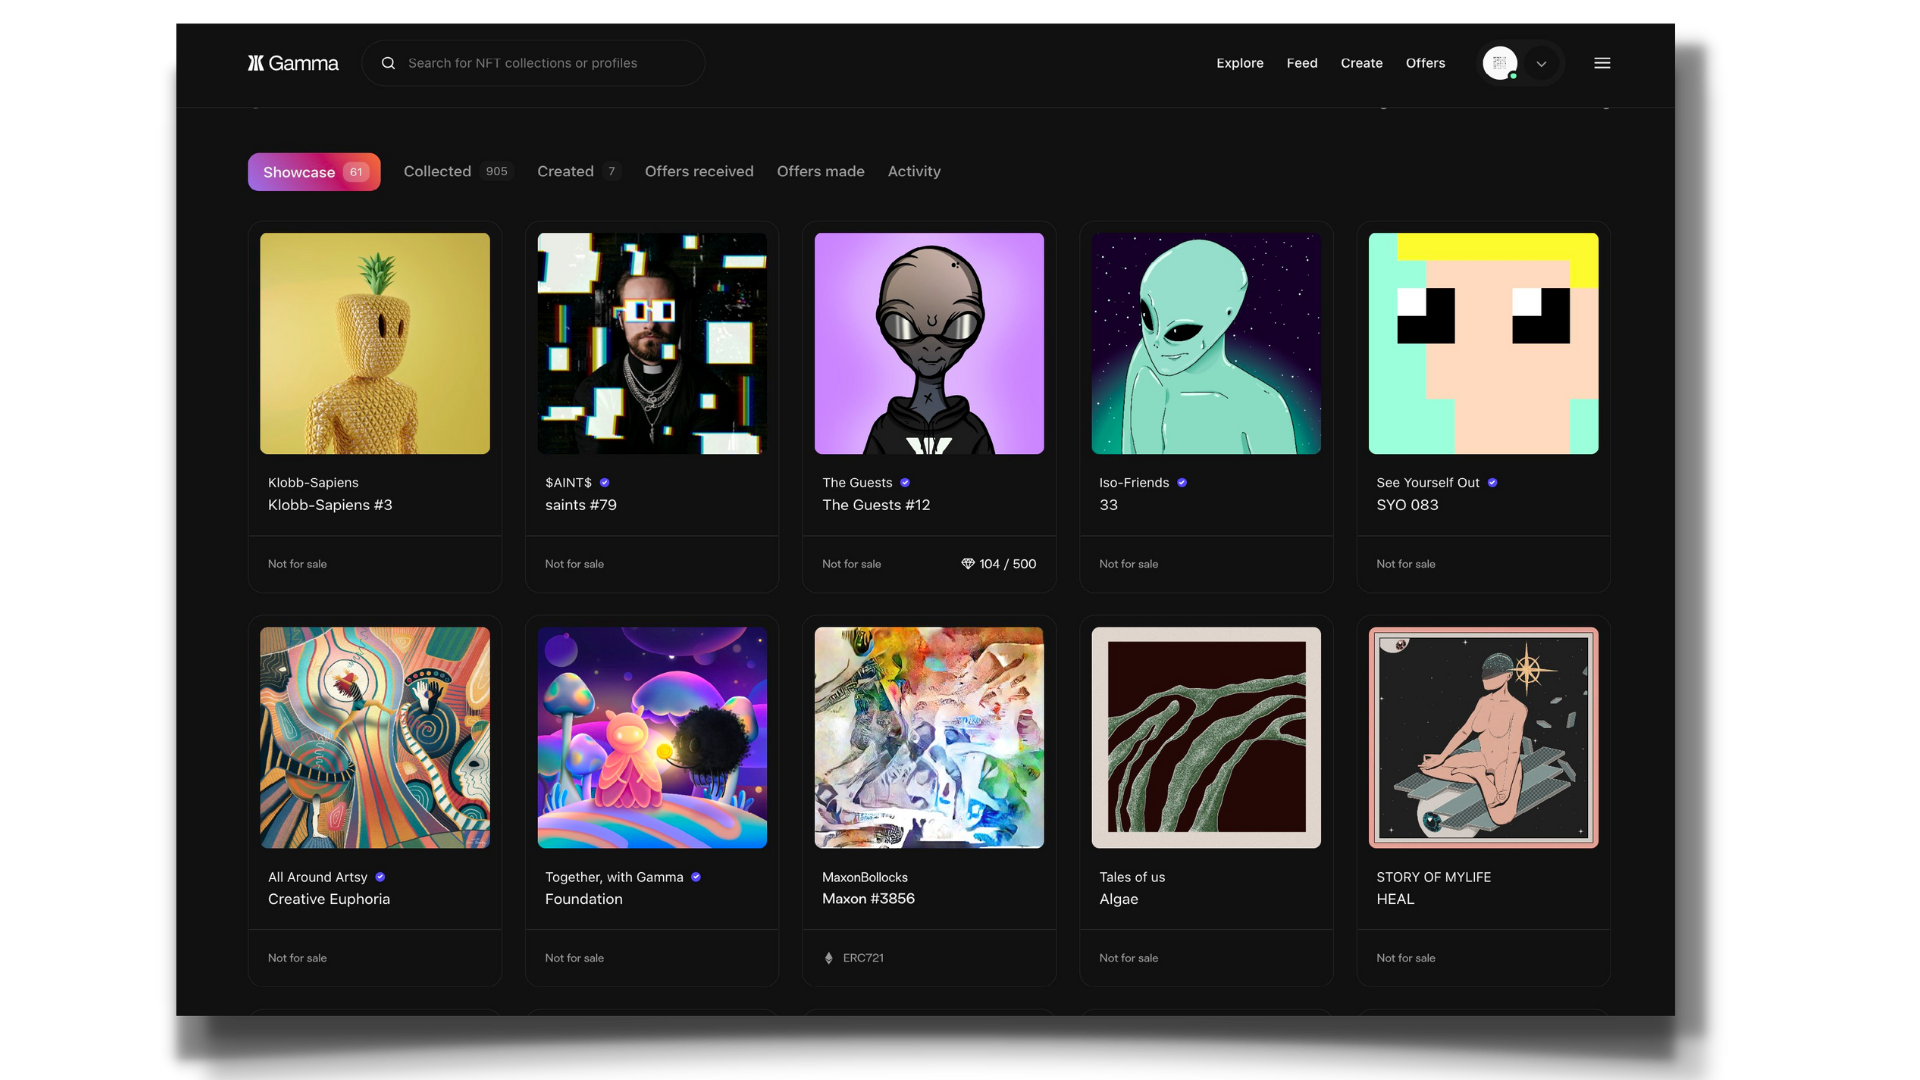Viewport: 1920px width, 1080px height.
Task: Switch to the Collected tab
Action: point(458,172)
